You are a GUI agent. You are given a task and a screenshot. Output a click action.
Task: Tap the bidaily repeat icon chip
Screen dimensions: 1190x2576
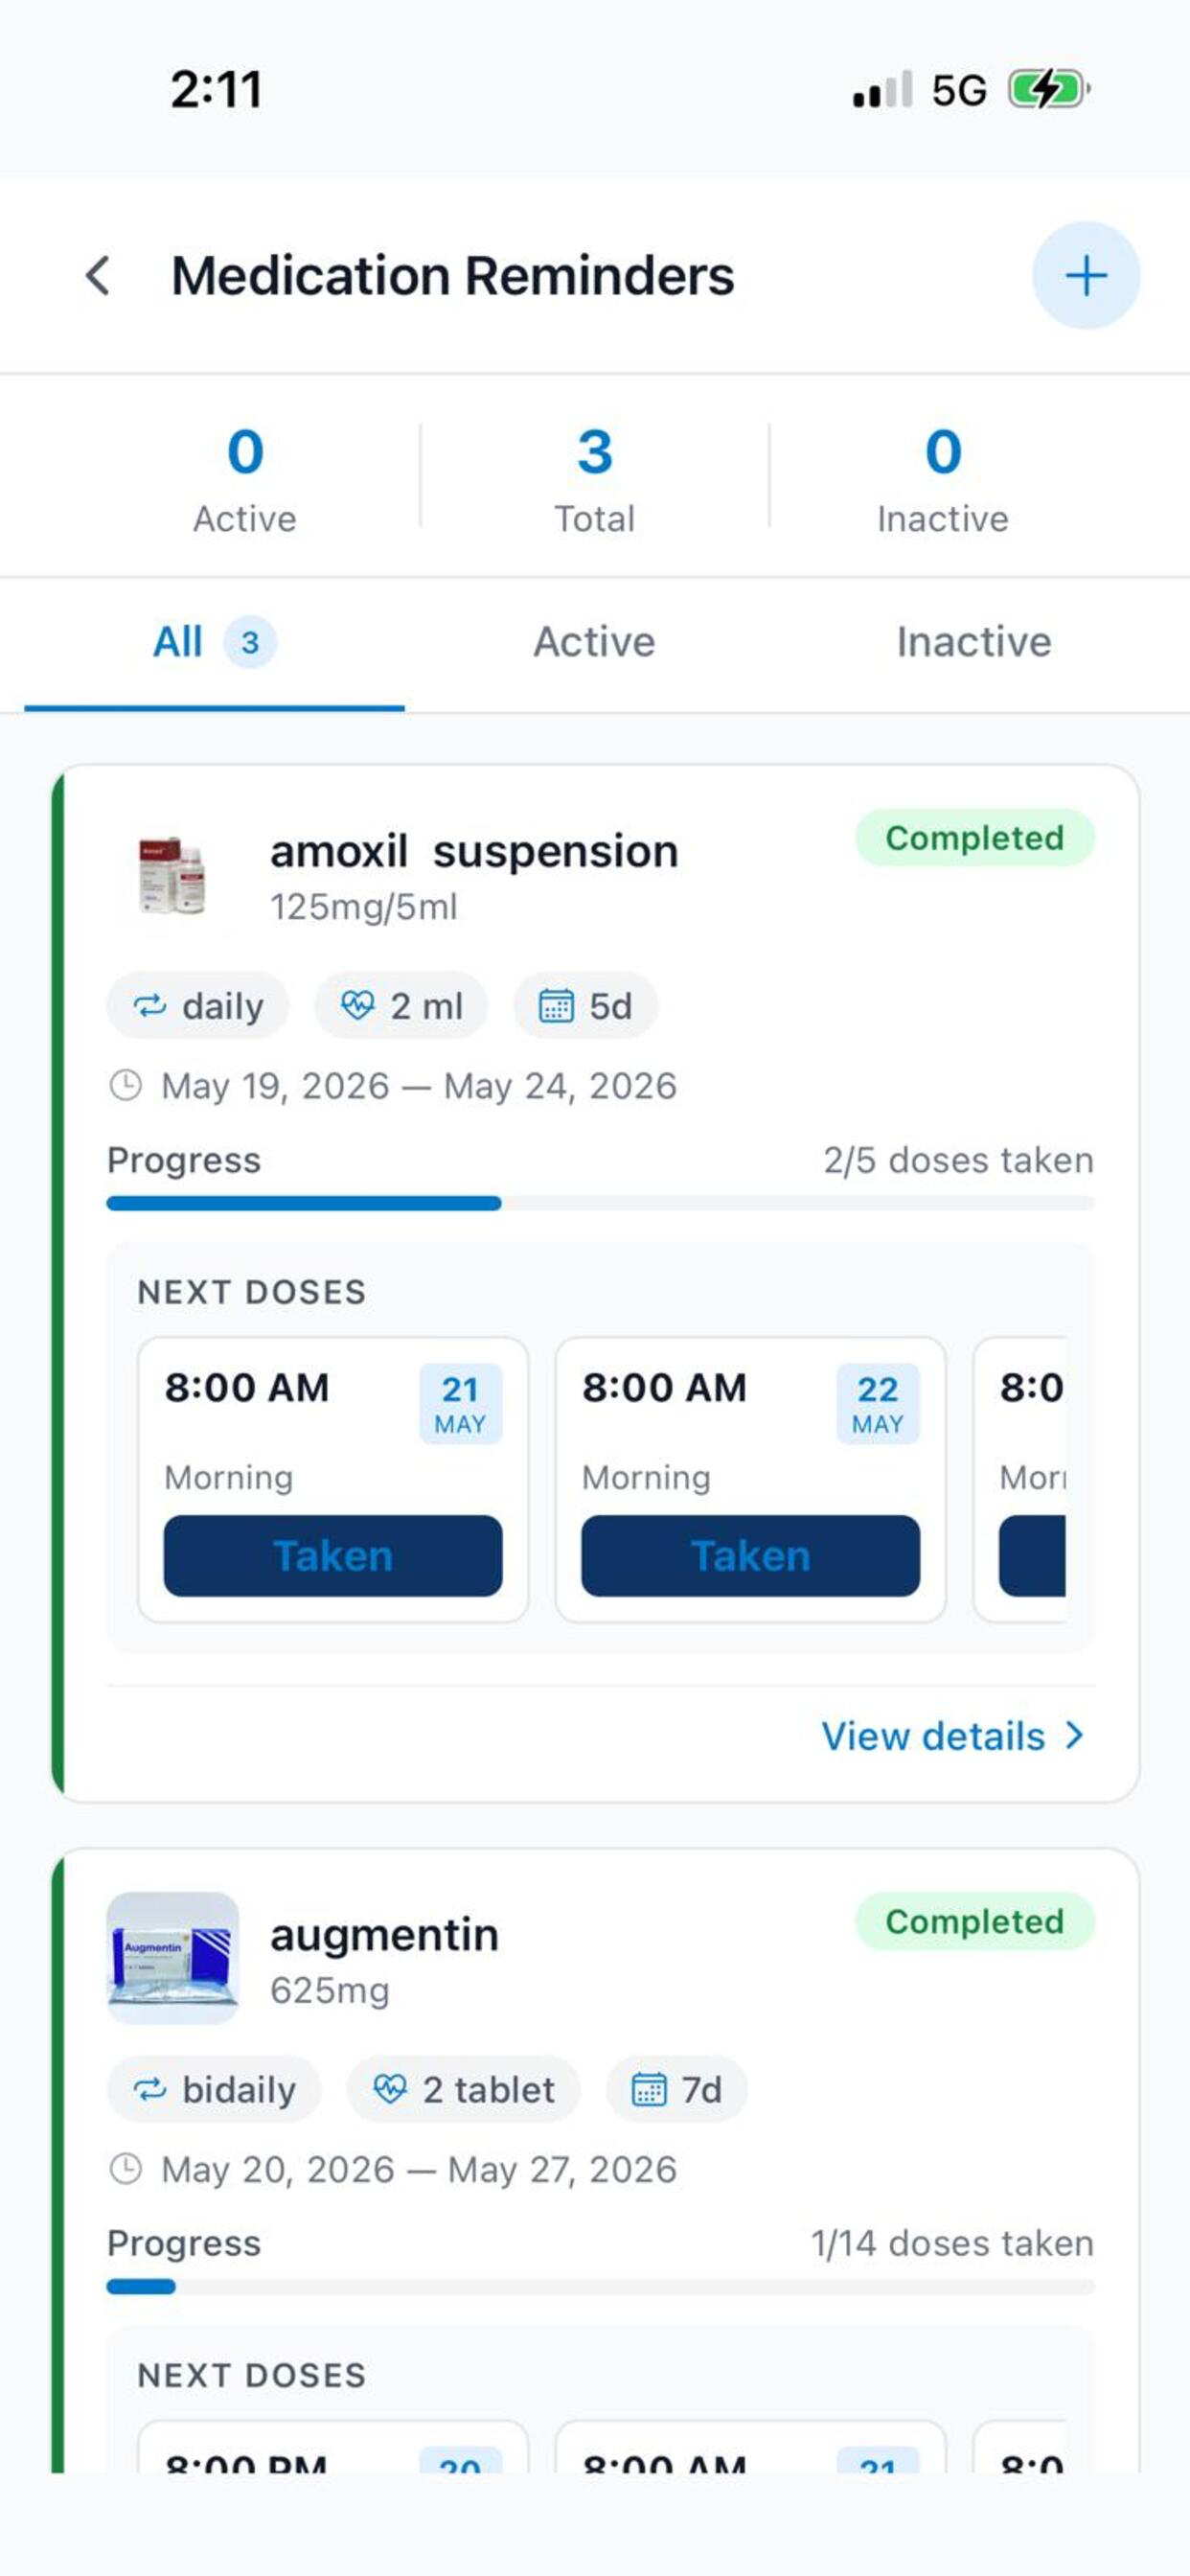pyautogui.click(x=213, y=2088)
